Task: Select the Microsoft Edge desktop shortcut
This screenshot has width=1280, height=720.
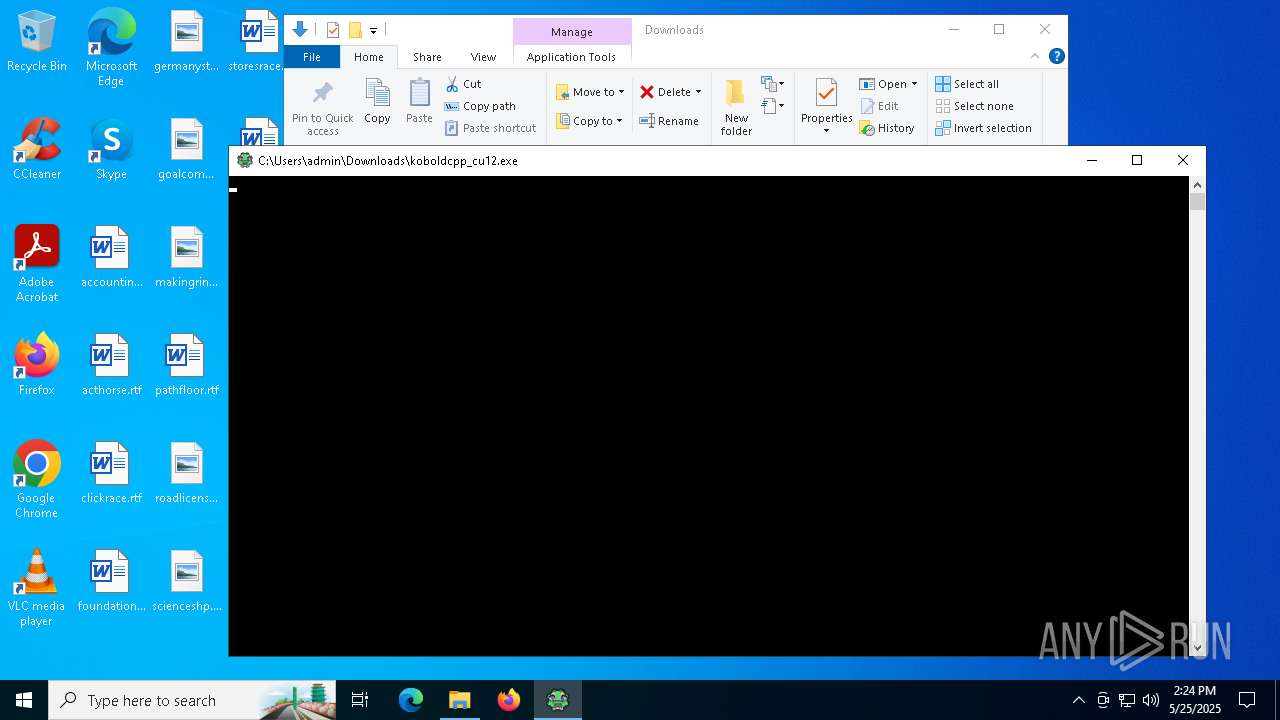Action: click(111, 48)
